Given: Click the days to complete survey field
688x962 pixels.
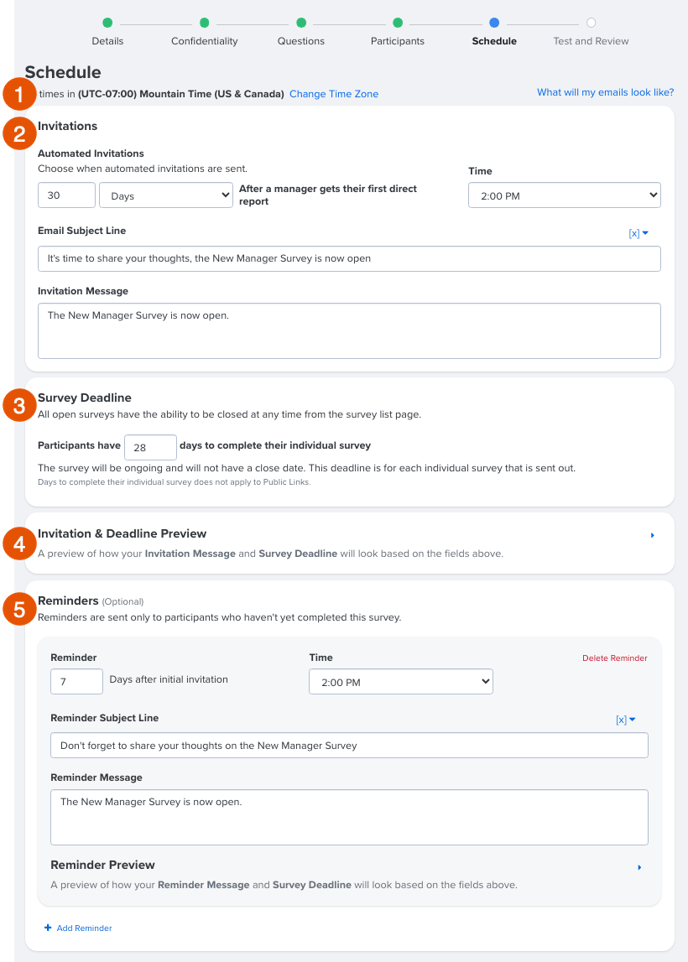Looking at the screenshot, I should coord(151,446).
